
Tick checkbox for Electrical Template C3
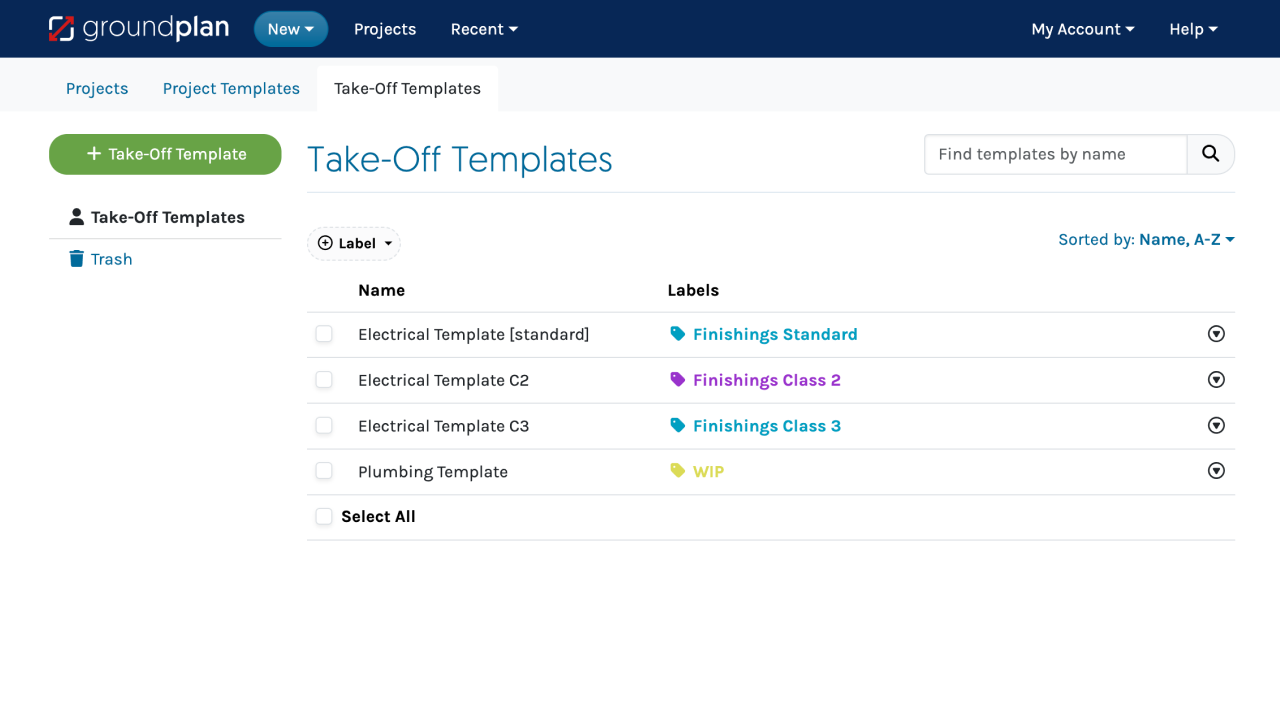click(324, 426)
